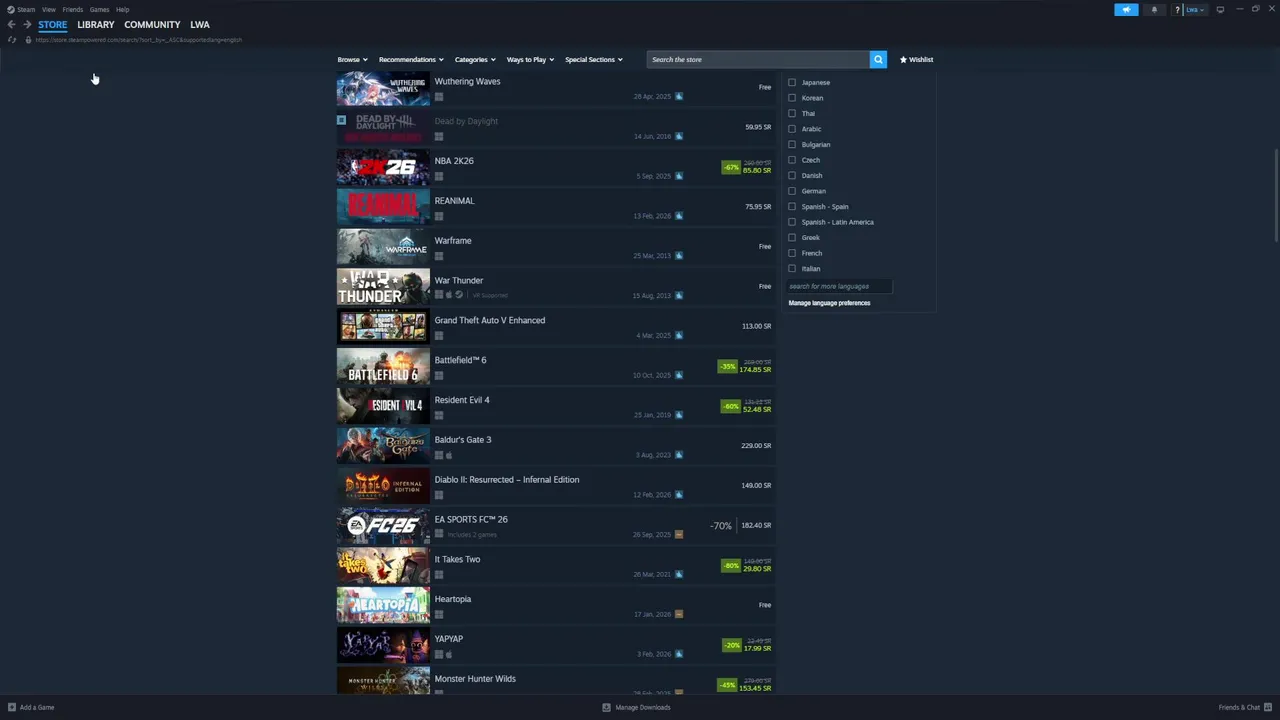Viewport: 1280px width, 720px height.
Task: Switch to Big Picture mode monitor icon
Action: (1220, 9)
